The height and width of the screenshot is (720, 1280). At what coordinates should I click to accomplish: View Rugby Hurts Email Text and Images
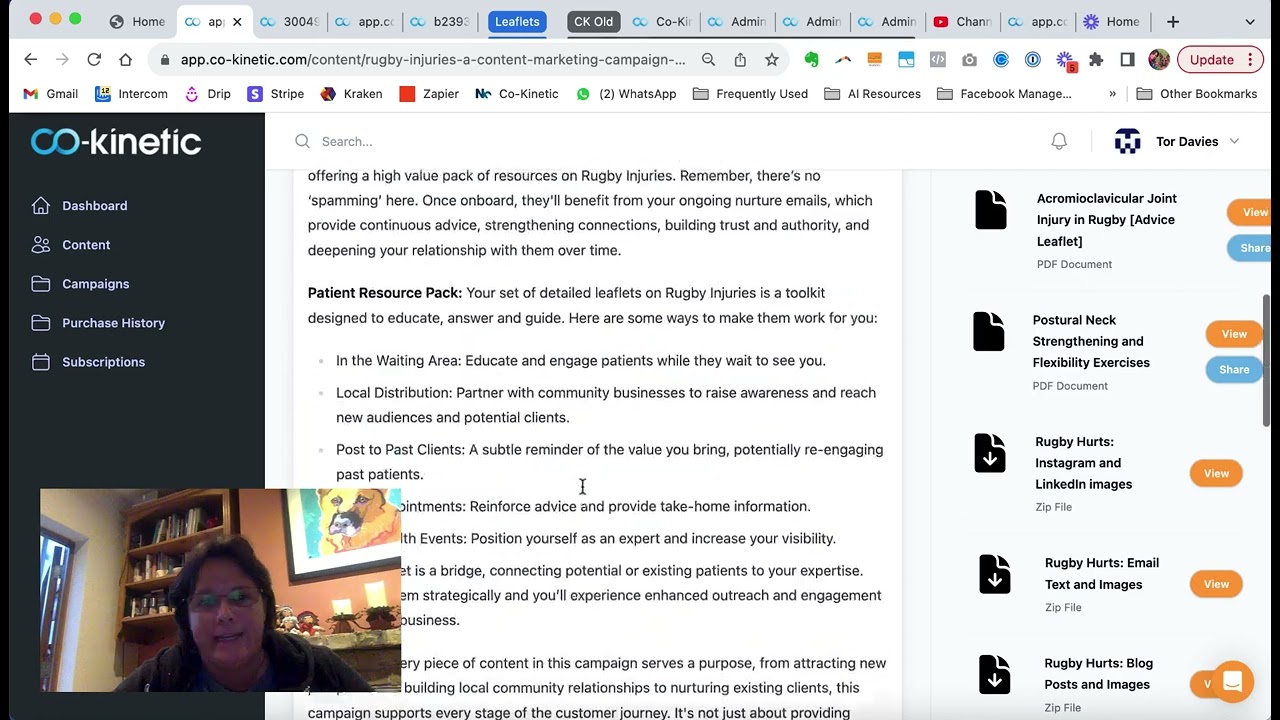[x=1216, y=584]
